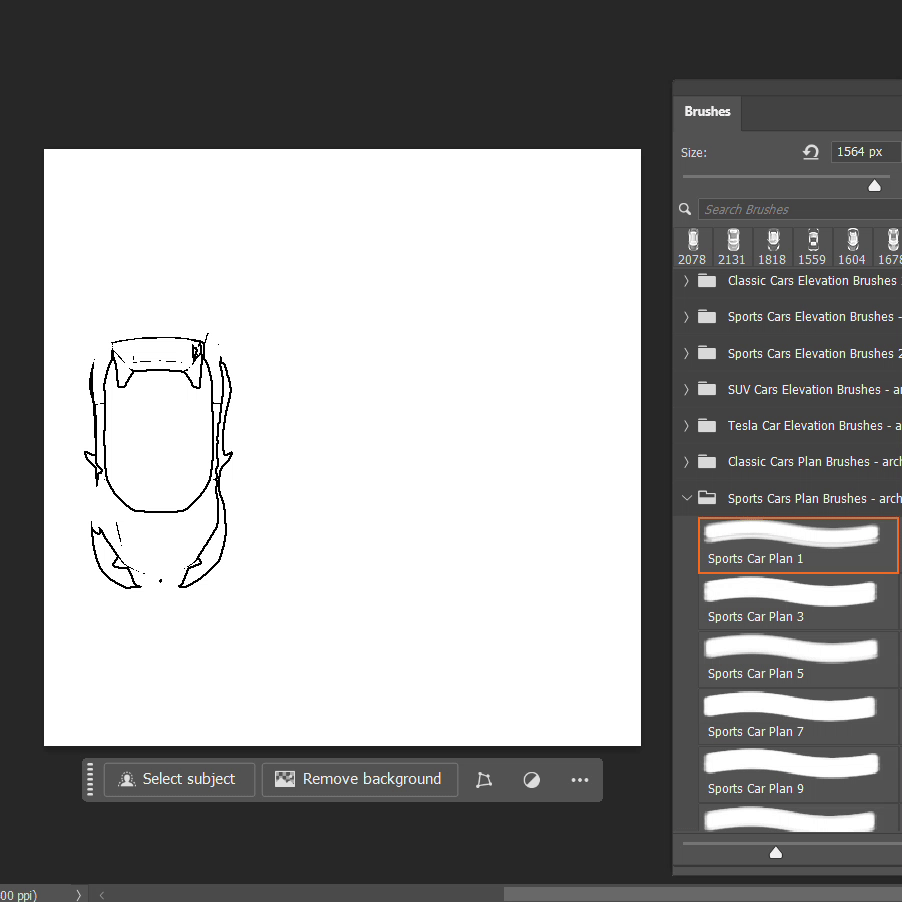
Task: Select recent brush preset 1559
Action: click(812, 246)
